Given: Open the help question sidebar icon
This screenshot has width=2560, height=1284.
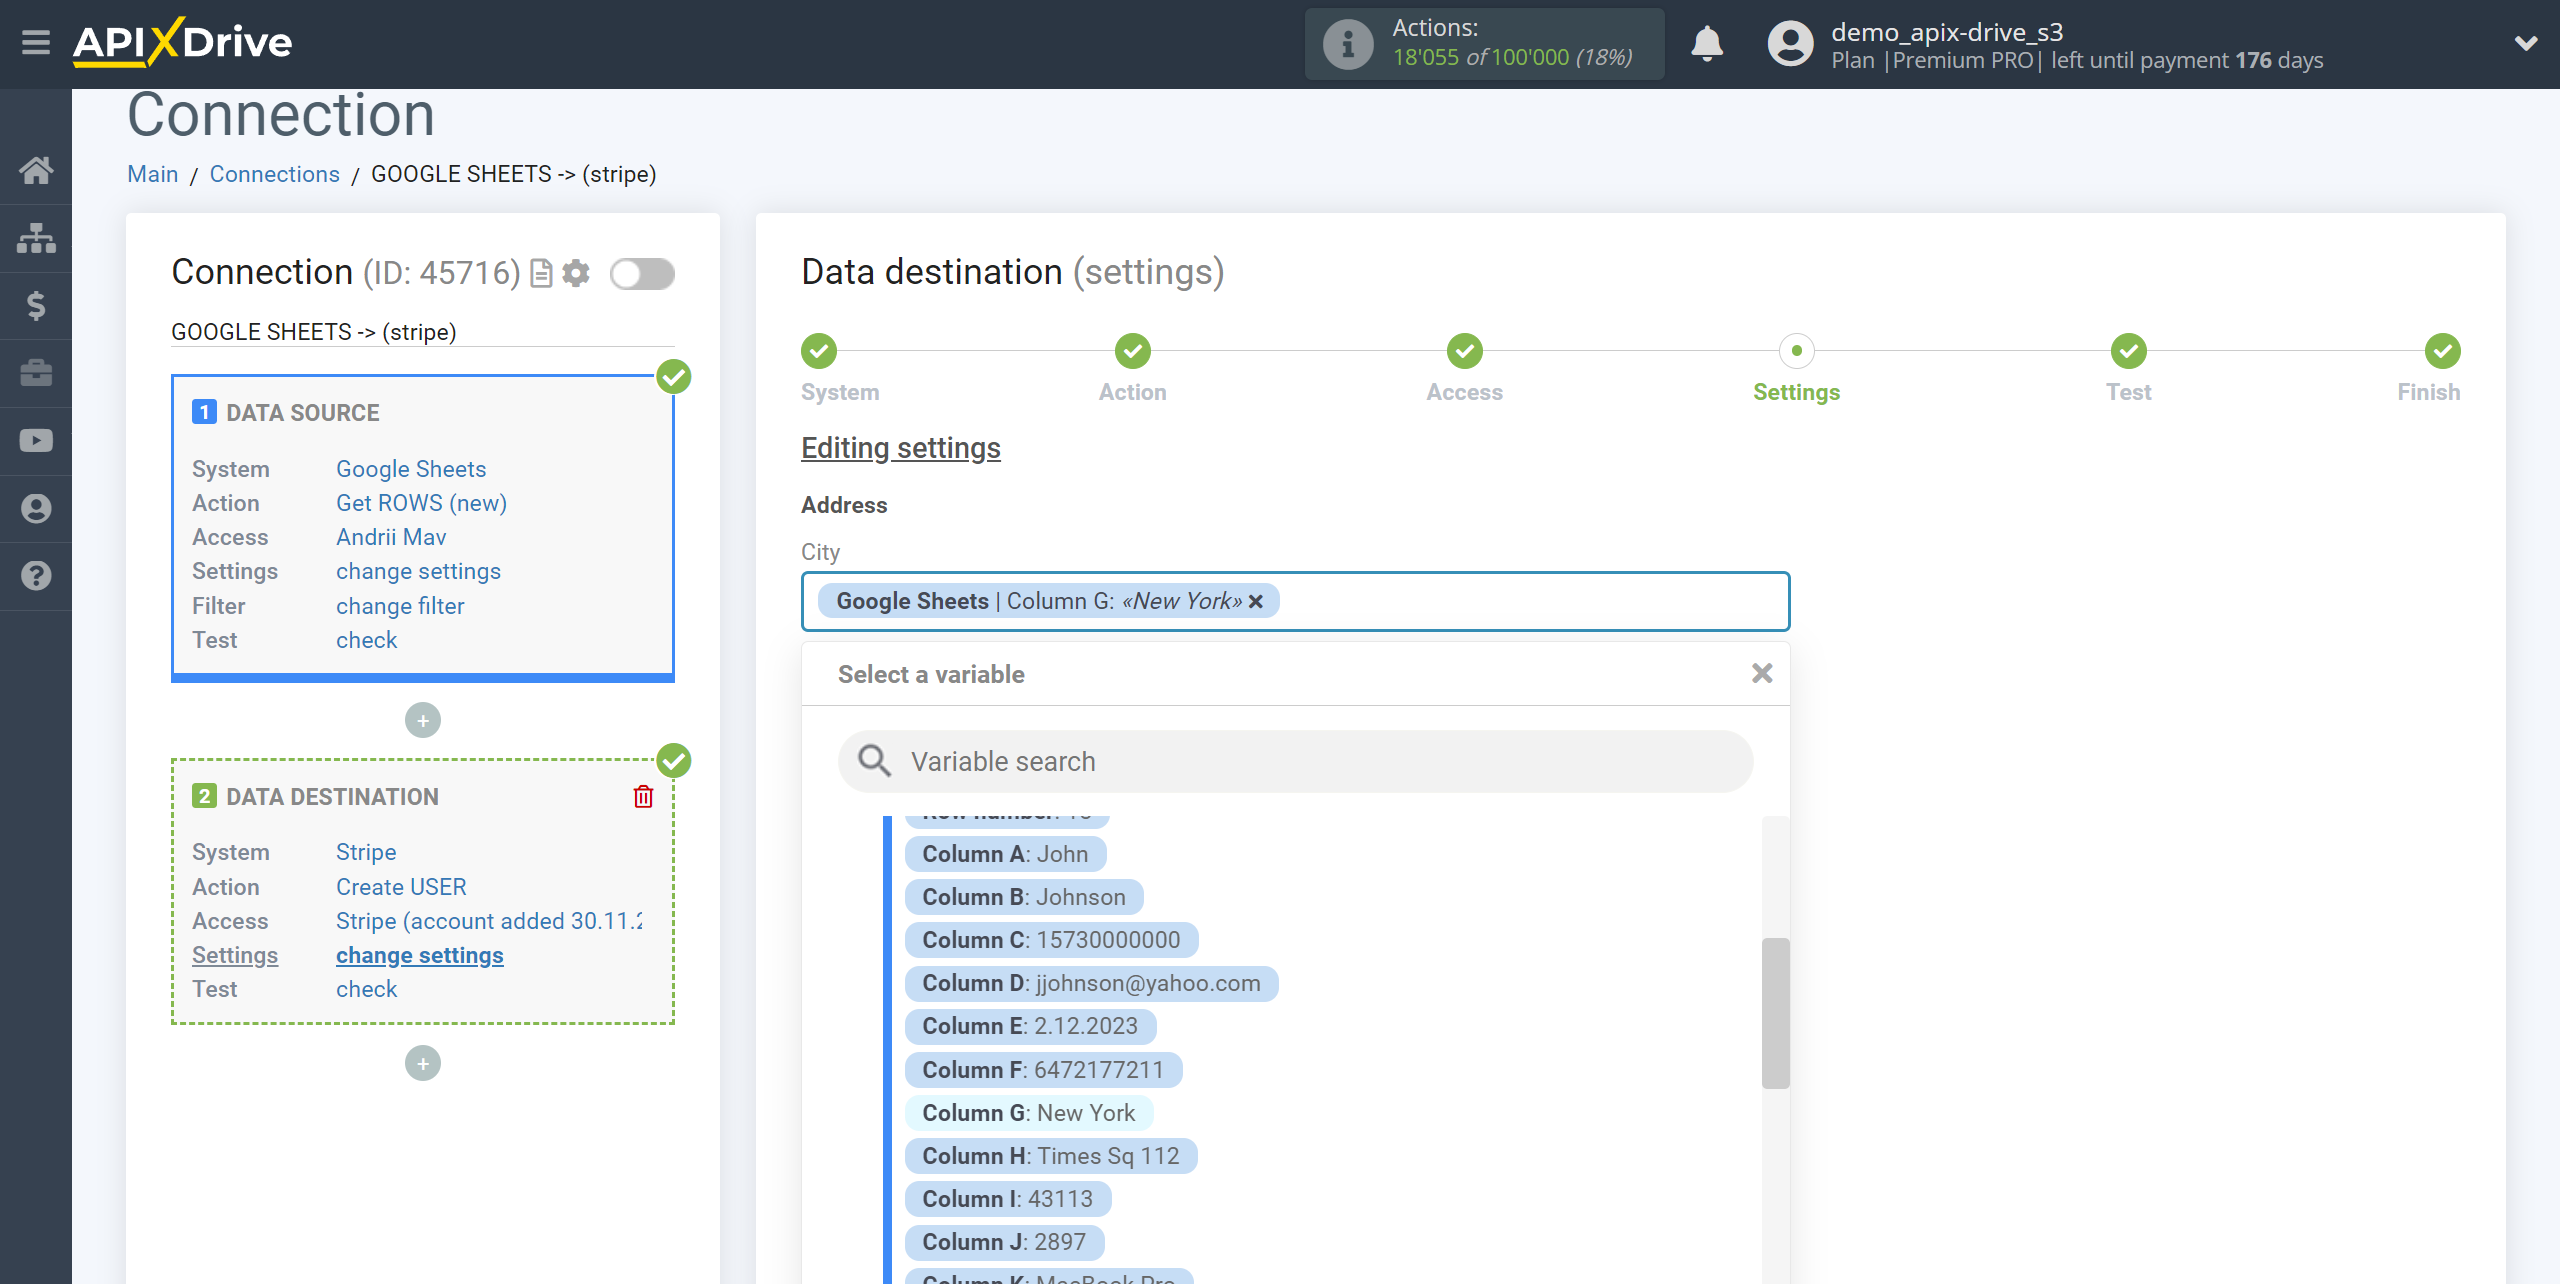Looking at the screenshot, I should click(36, 576).
